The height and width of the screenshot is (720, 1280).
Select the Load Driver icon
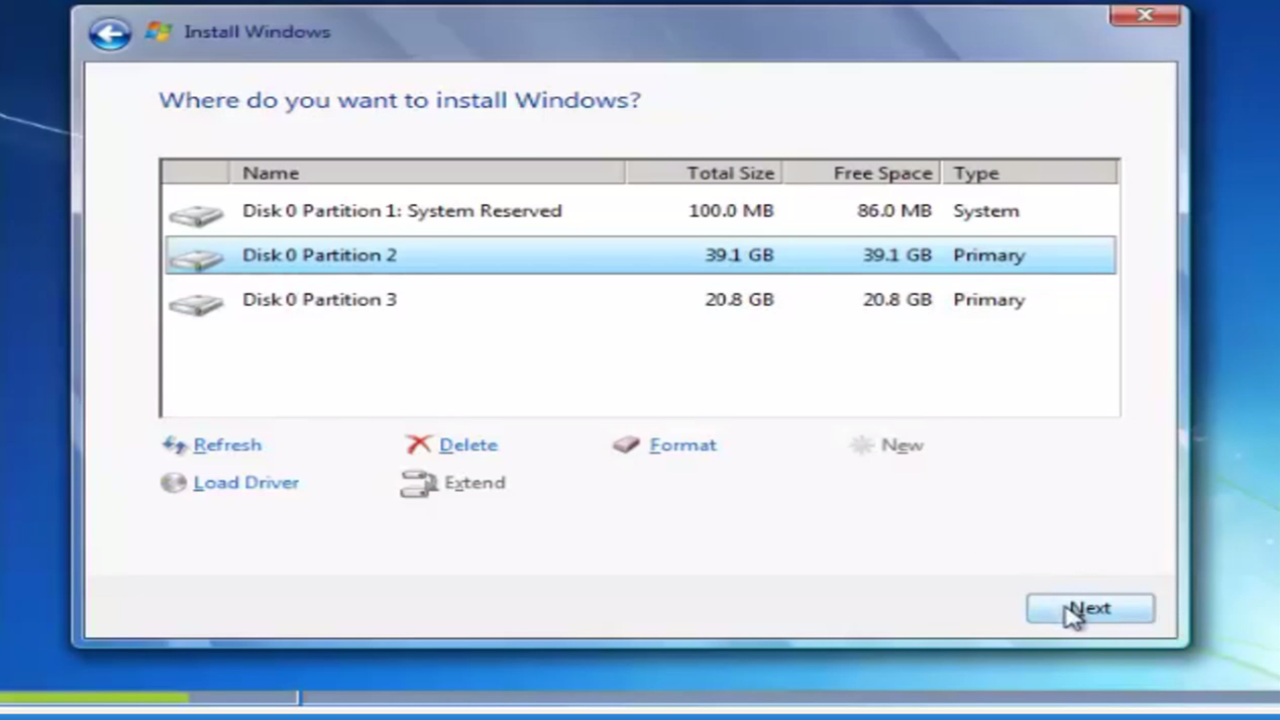[173, 482]
